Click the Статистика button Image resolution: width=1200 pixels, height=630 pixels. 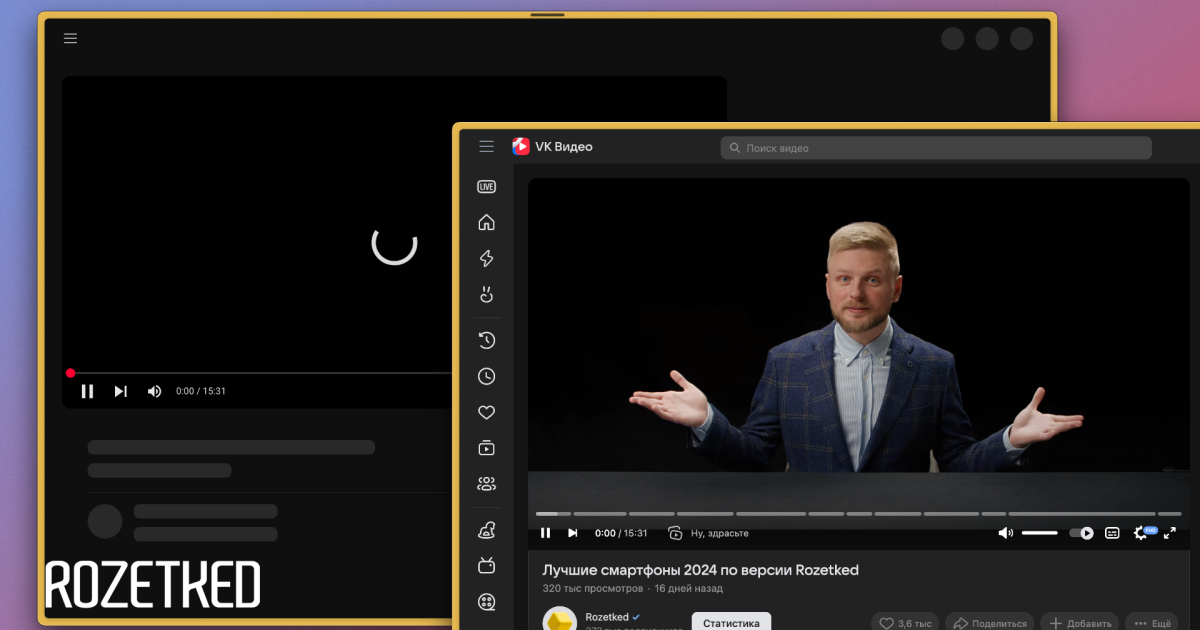730,622
